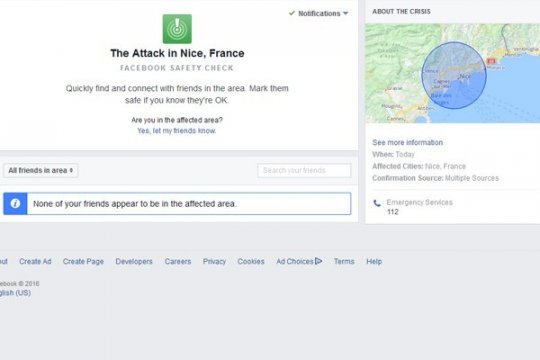
Task: Open the Privacy footer link
Action: pyautogui.click(x=214, y=261)
